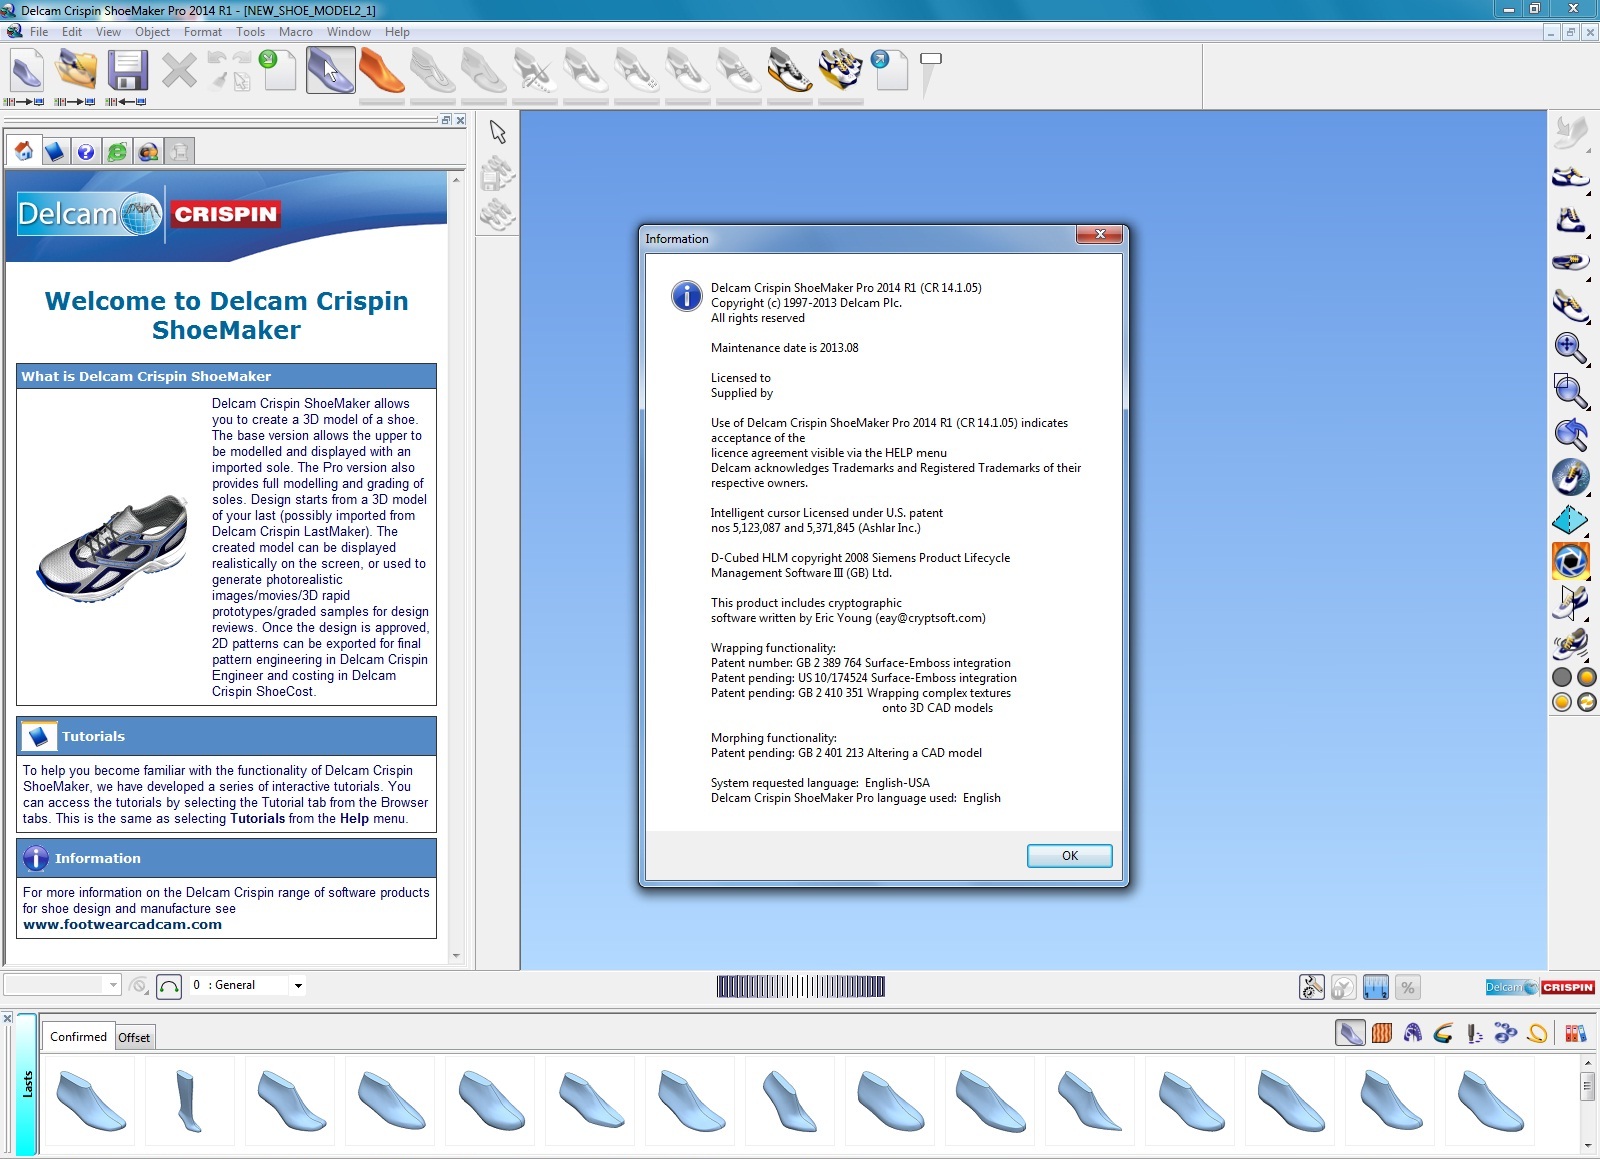Click the circular arrows refresh light button
This screenshot has width=1600, height=1159.
coord(1587,702)
